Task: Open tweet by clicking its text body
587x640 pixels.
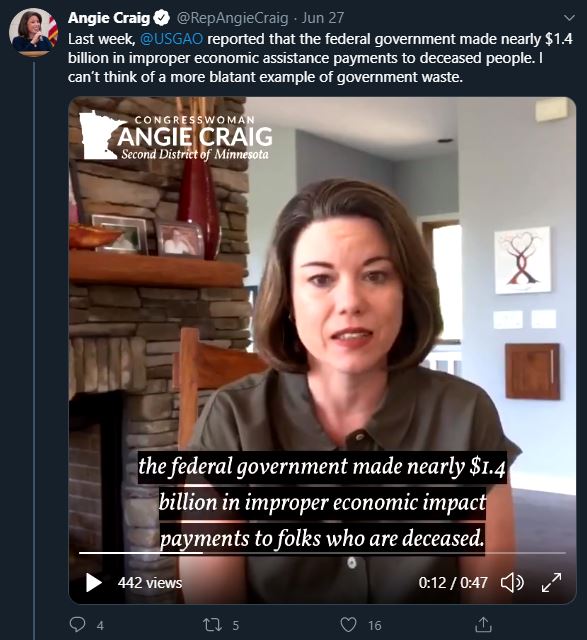Action: [x=320, y=58]
